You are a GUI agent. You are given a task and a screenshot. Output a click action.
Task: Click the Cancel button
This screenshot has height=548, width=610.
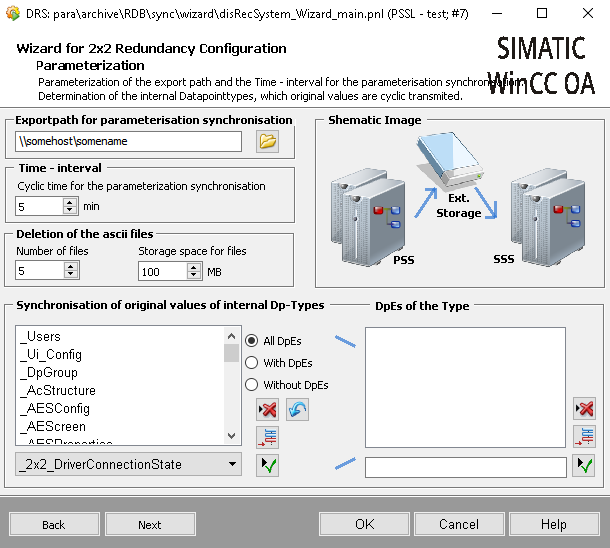tap(459, 524)
